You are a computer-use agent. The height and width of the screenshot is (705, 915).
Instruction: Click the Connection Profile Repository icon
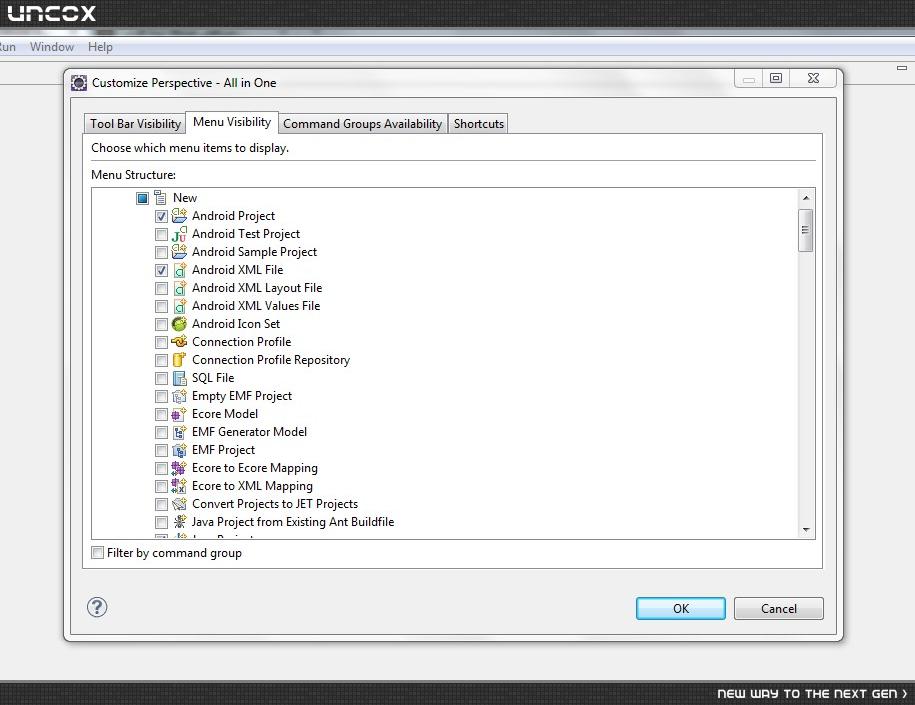[x=179, y=360]
